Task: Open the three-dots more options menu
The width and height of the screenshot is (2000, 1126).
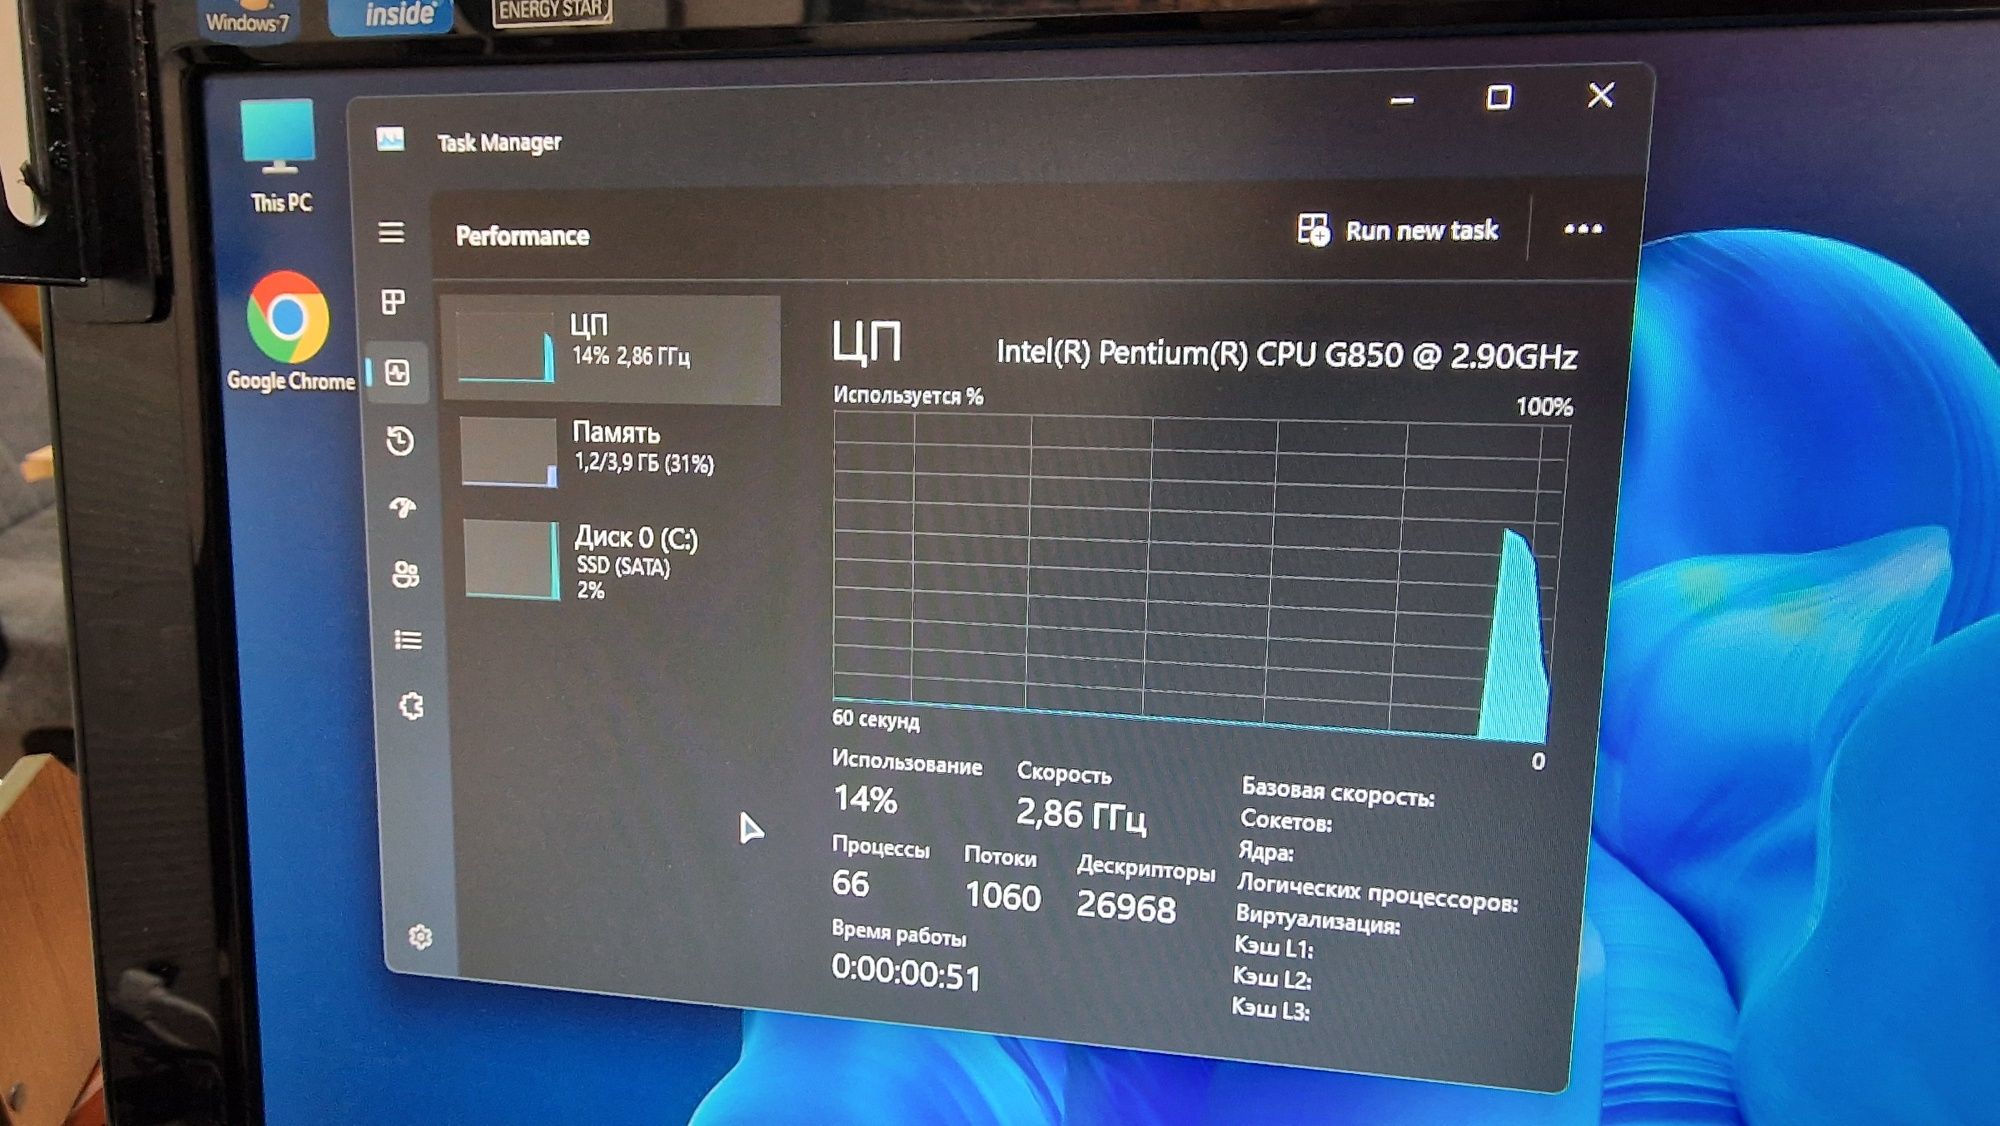Action: (x=1582, y=229)
